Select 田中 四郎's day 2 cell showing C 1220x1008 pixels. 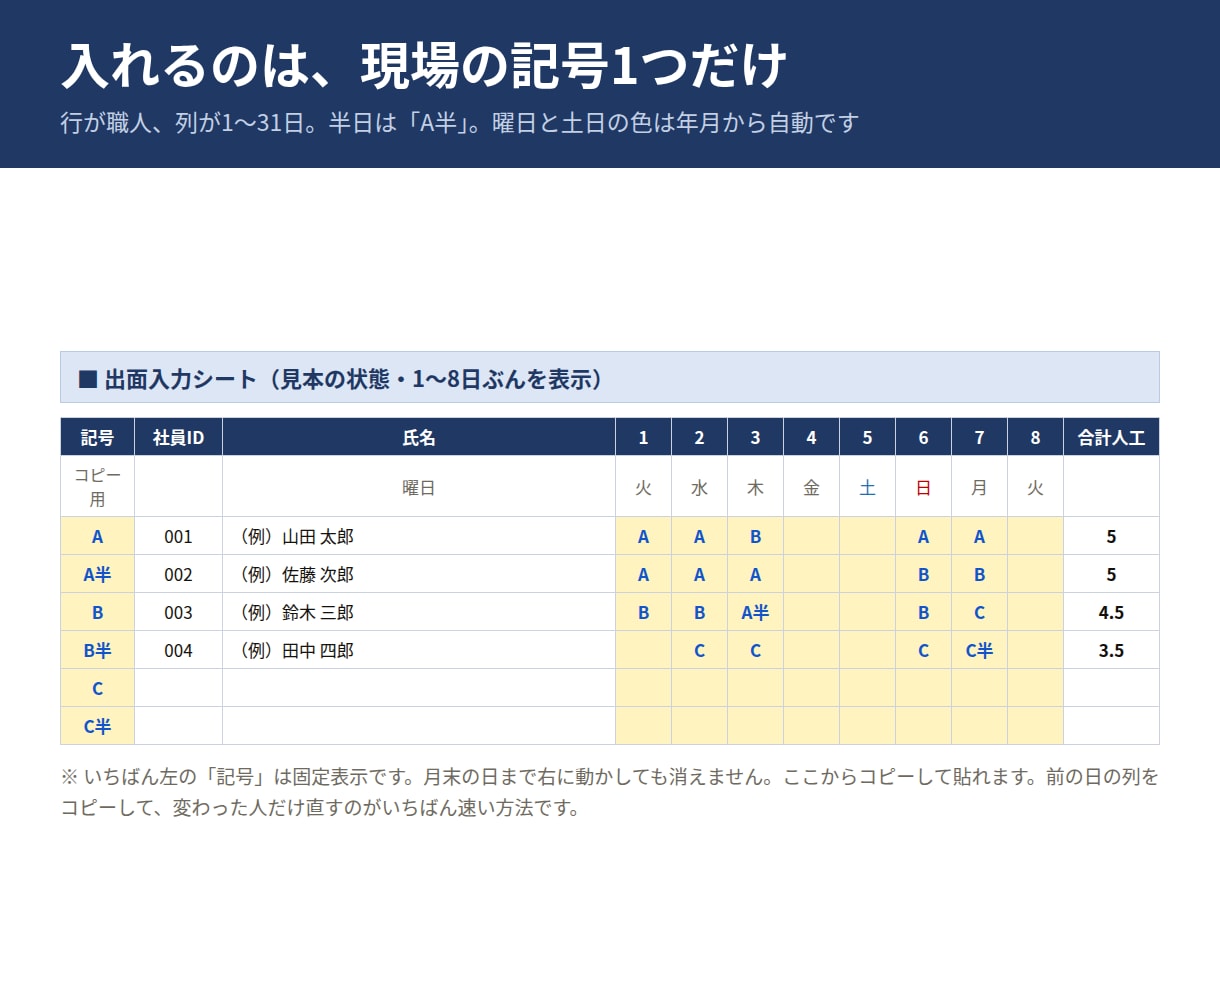click(699, 650)
